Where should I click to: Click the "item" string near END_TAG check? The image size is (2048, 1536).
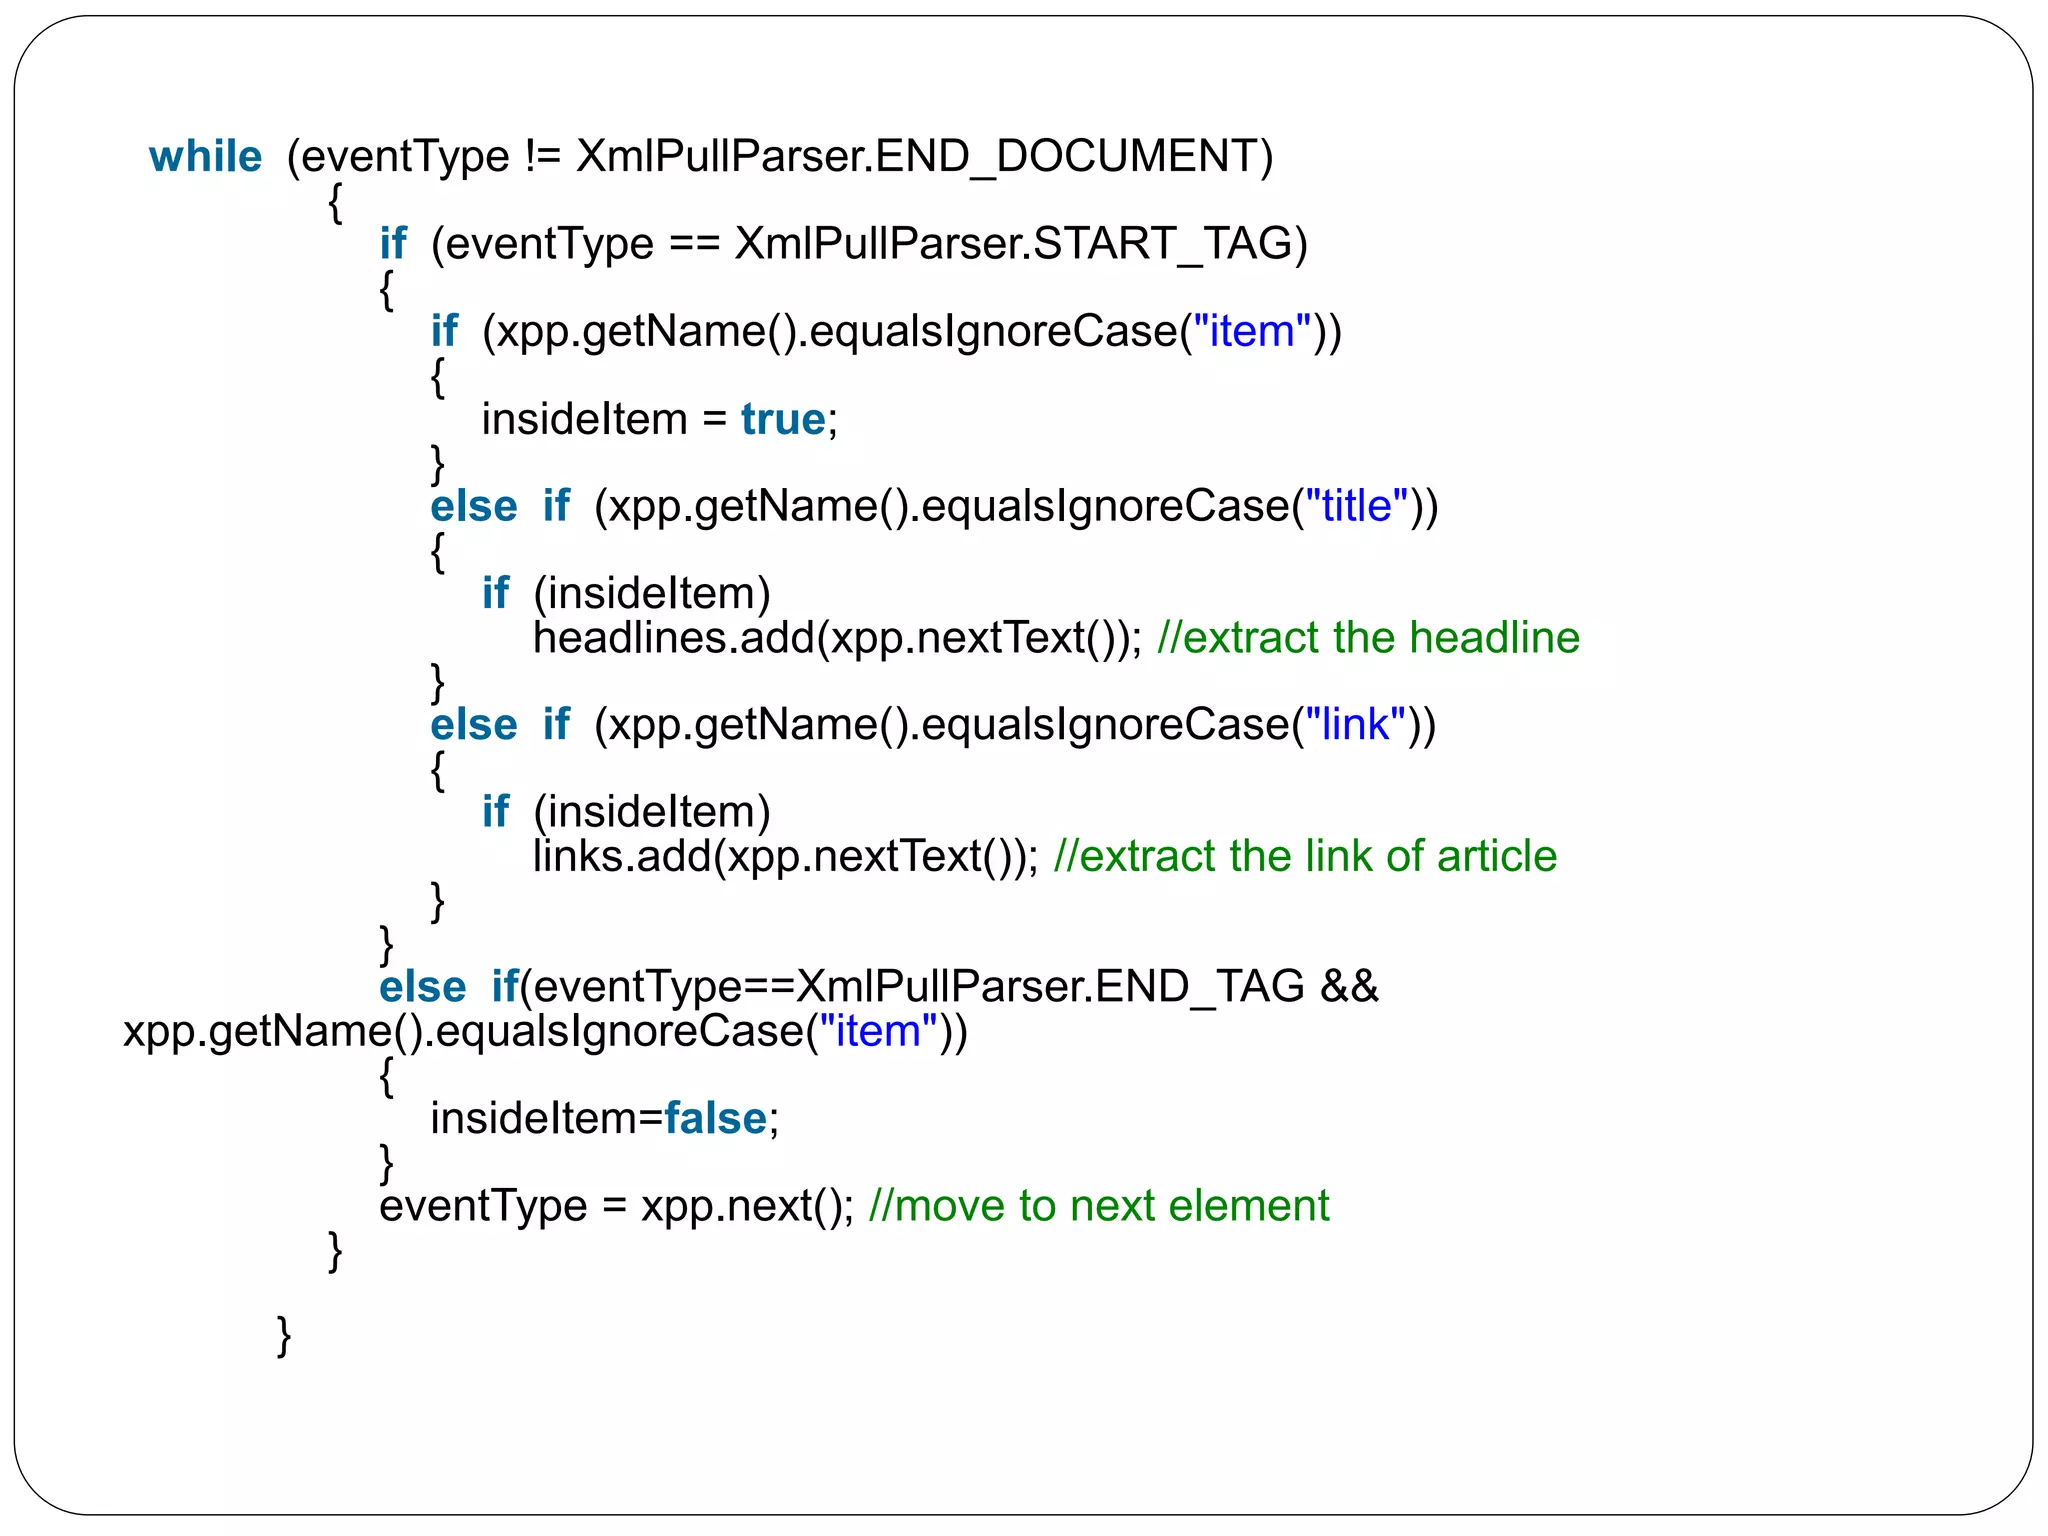878,1031
